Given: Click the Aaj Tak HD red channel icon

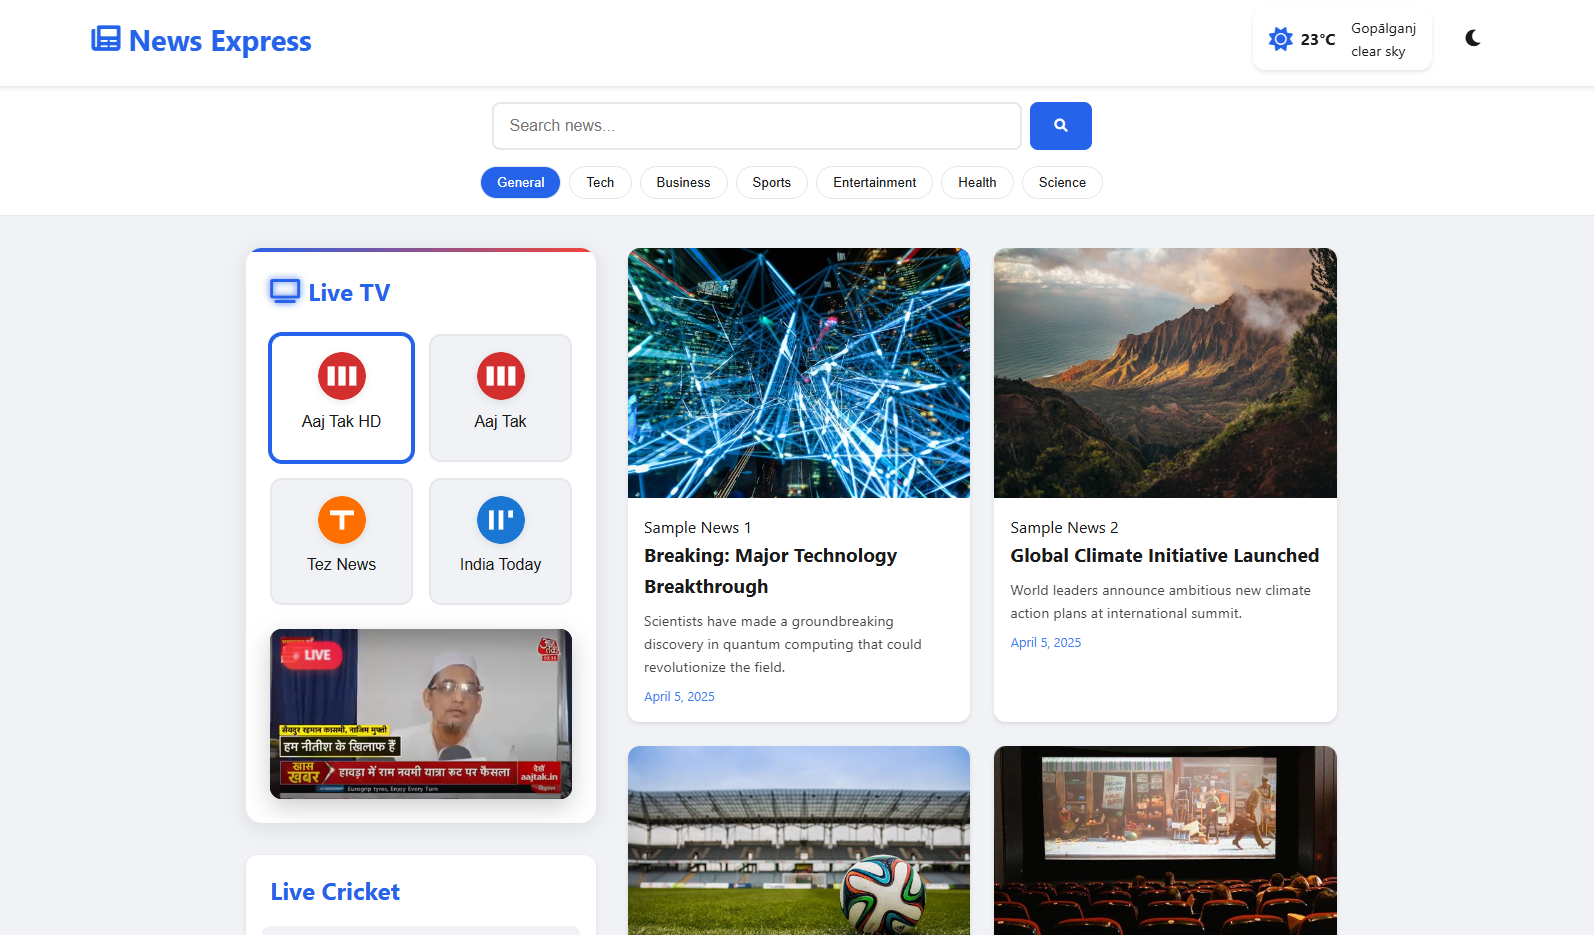Looking at the screenshot, I should tap(342, 376).
